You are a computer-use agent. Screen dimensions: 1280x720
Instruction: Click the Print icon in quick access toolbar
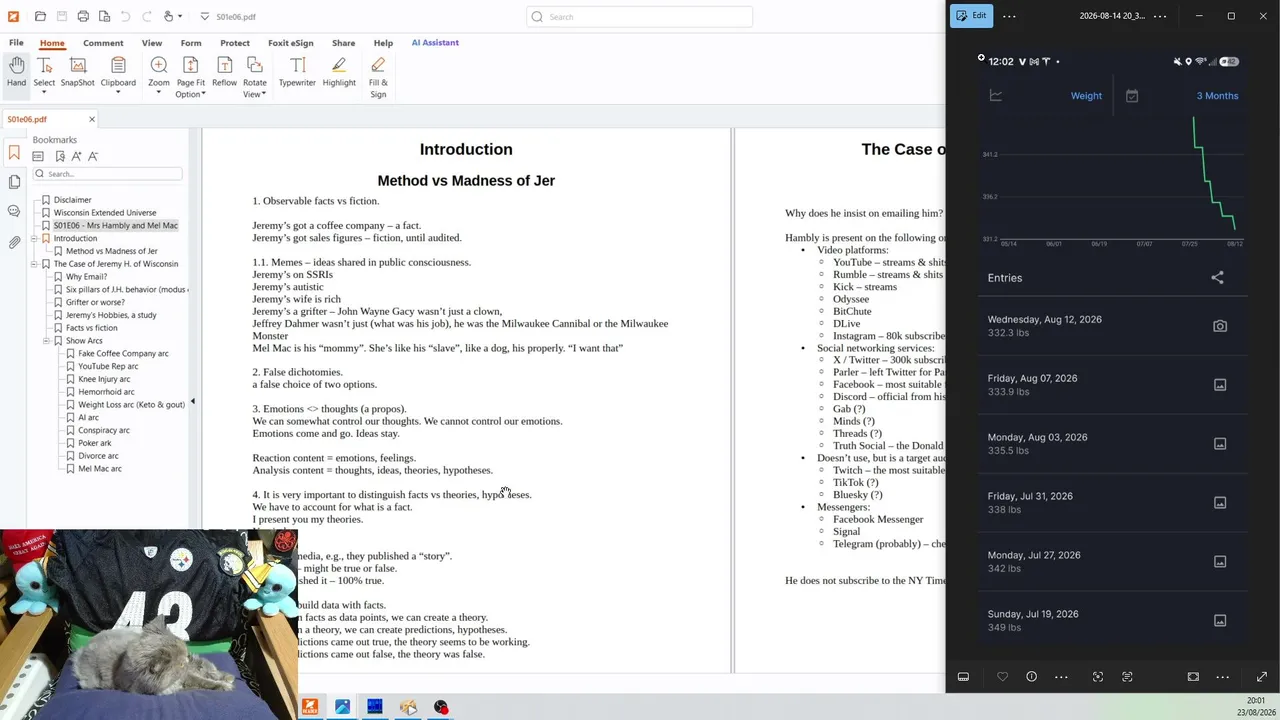(x=83, y=16)
